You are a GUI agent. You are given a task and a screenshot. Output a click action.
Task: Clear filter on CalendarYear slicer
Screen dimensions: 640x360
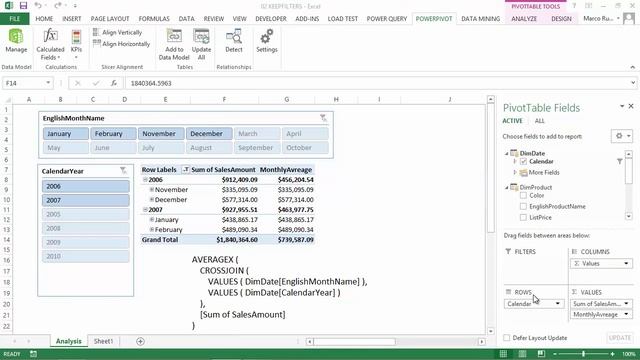123,171
